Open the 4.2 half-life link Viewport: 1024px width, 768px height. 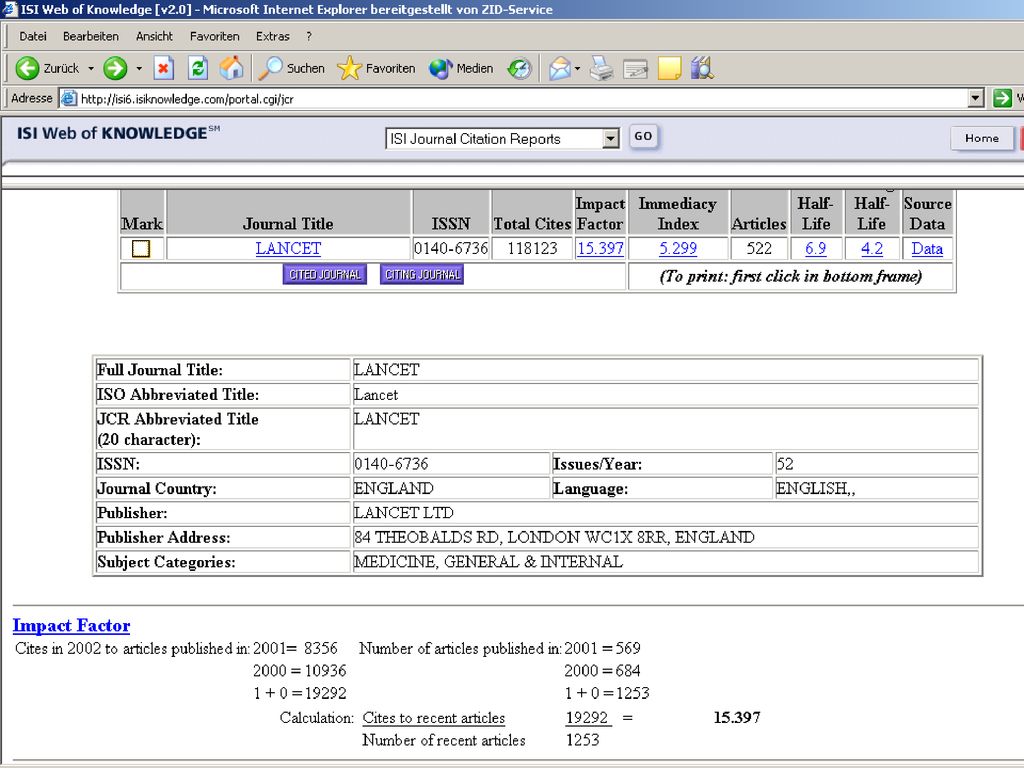click(872, 249)
